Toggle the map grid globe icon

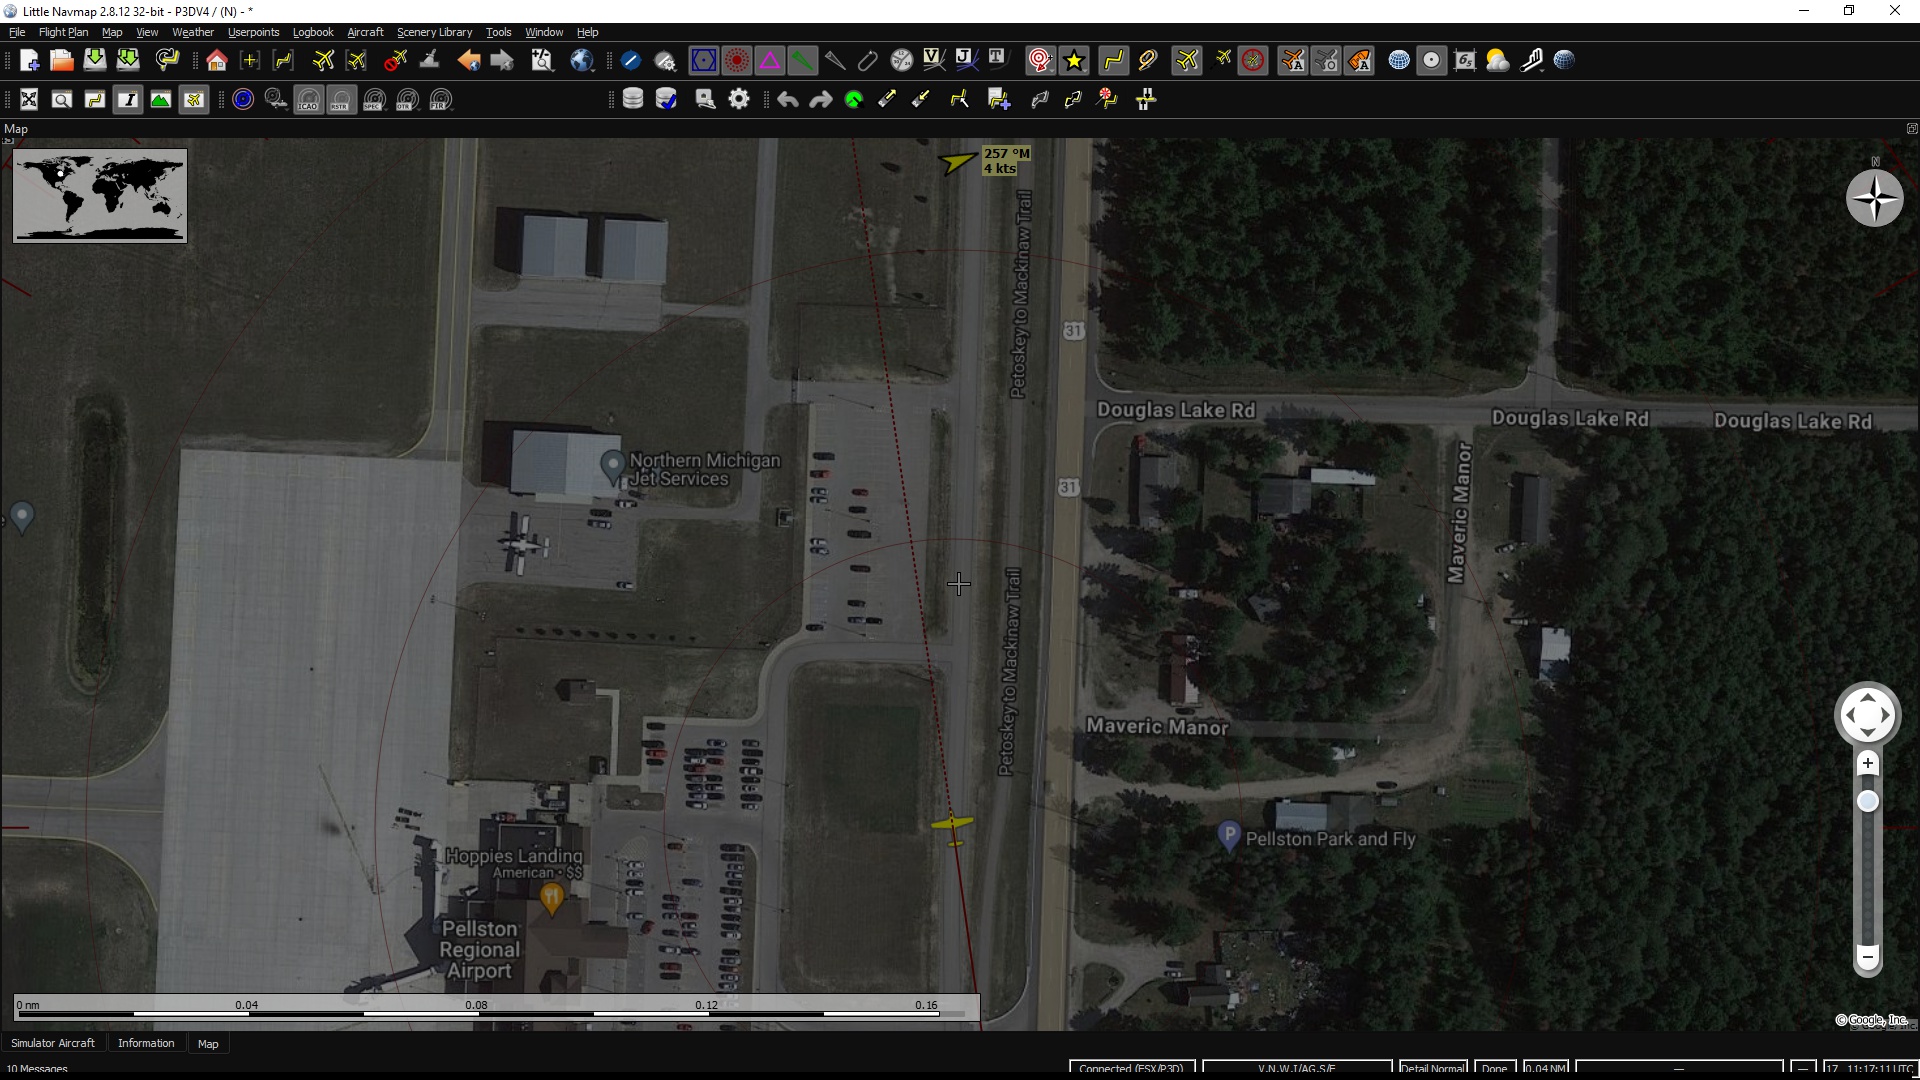[1399, 61]
